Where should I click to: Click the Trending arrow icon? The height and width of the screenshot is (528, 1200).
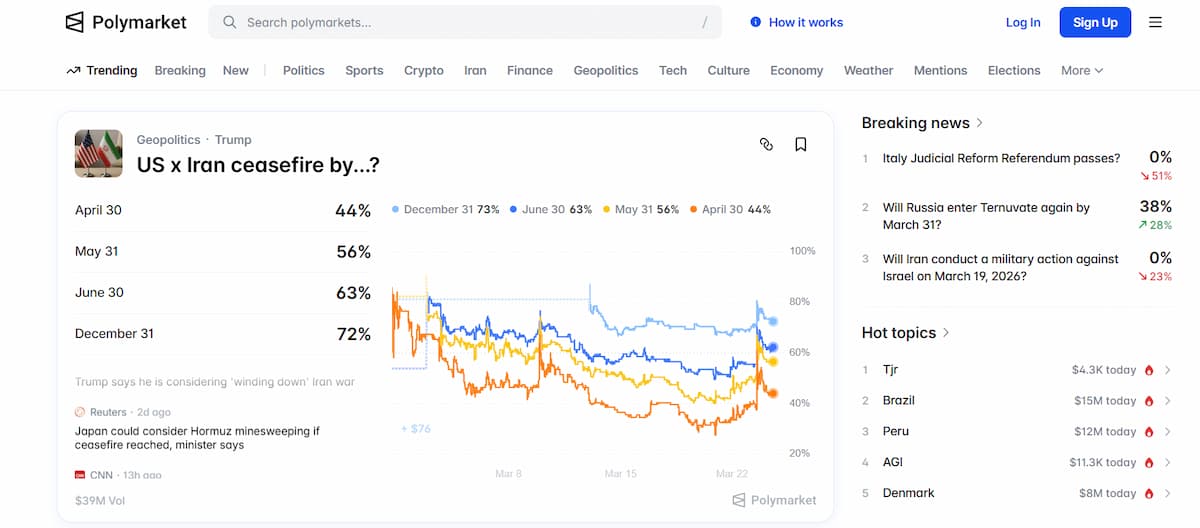pos(73,71)
